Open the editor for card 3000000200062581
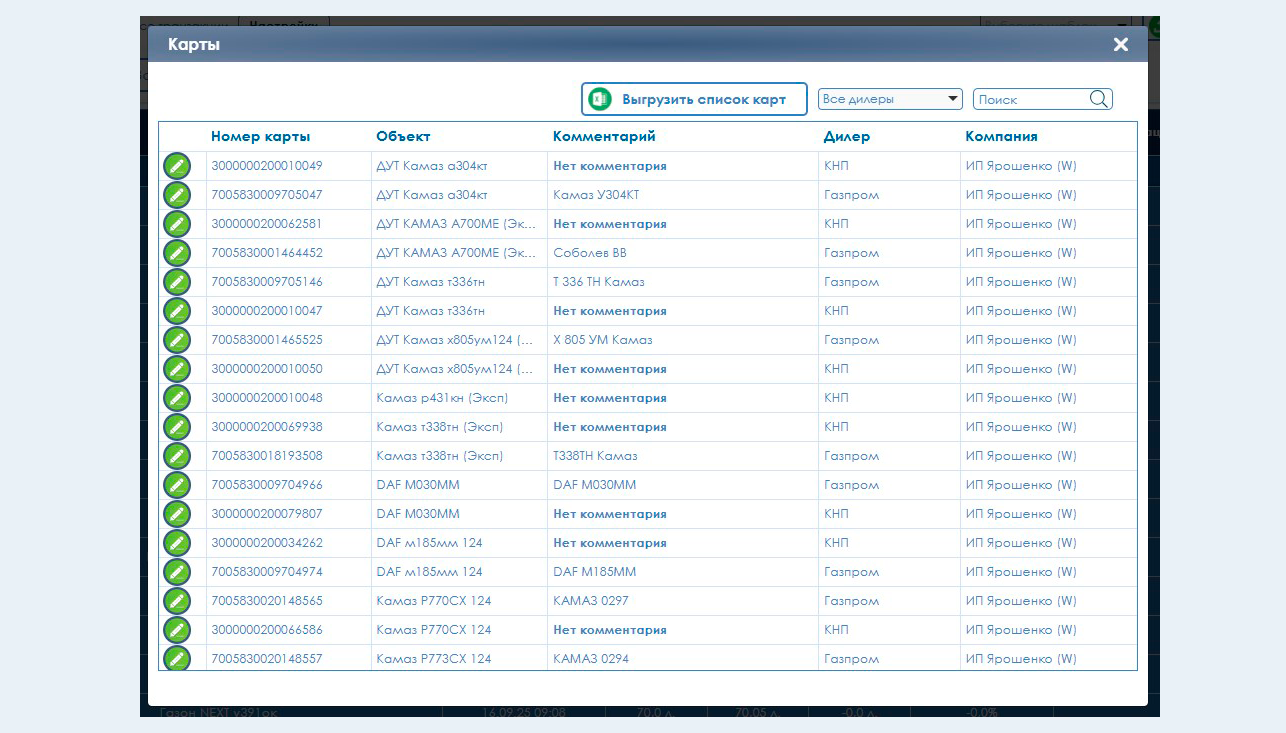This screenshot has height=733, width=1286. click(x=177, y=224)
